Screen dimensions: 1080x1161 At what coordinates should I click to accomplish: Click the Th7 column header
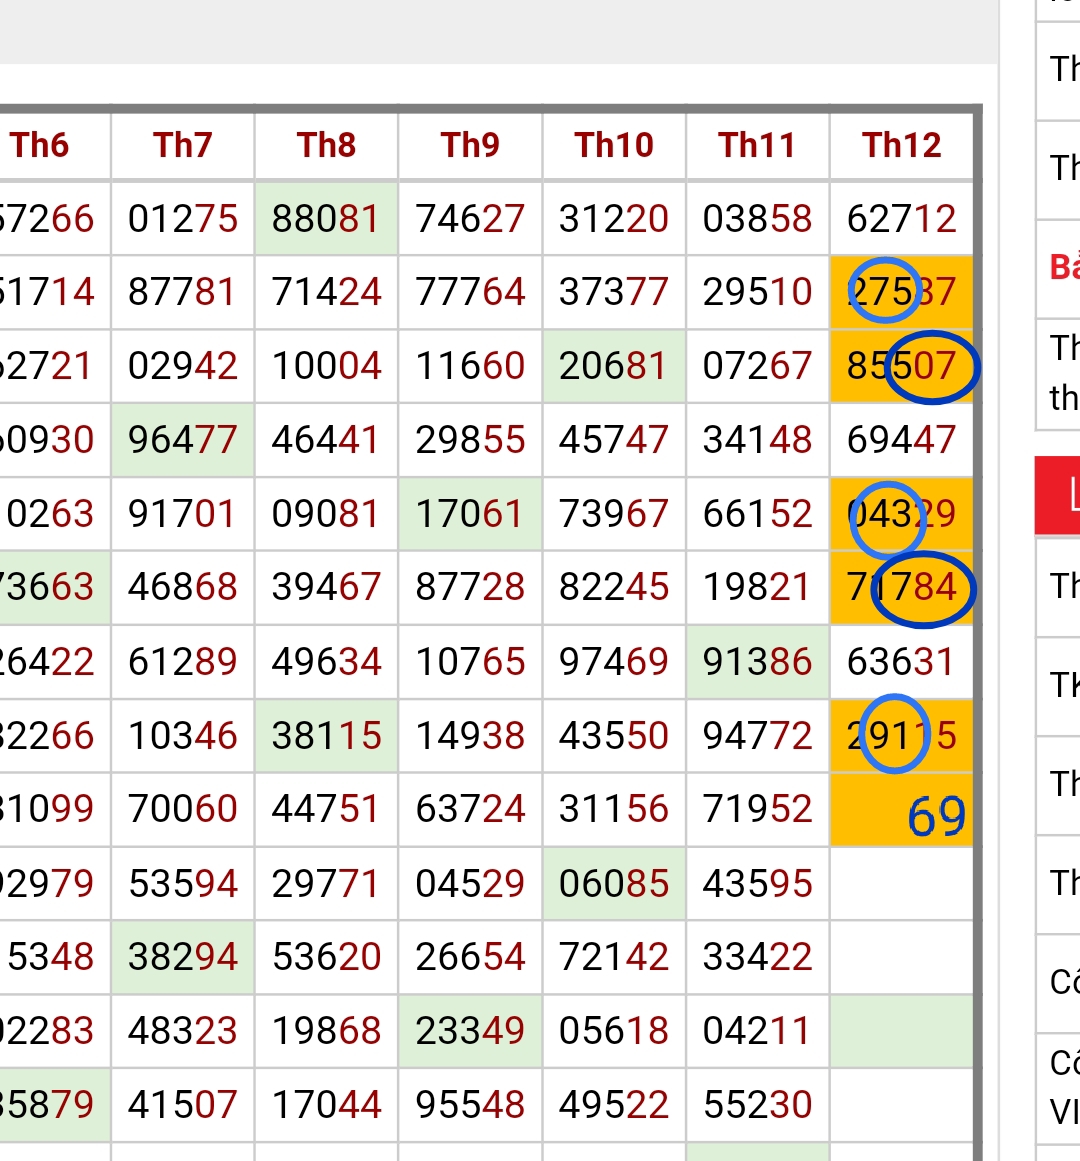point(183,146)
